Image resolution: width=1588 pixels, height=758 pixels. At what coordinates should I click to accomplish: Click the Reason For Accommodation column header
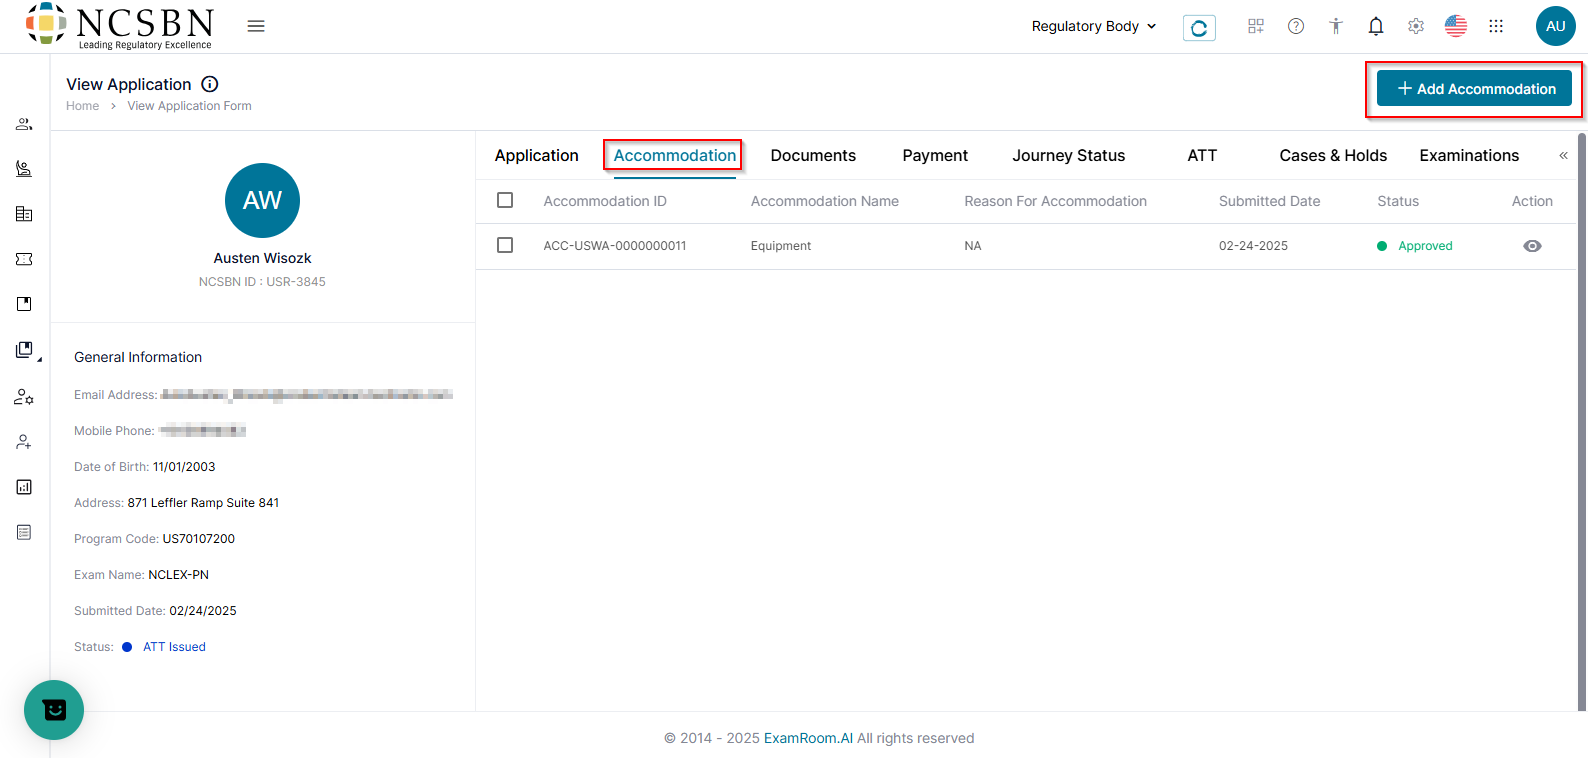(x=1055, y=201)
